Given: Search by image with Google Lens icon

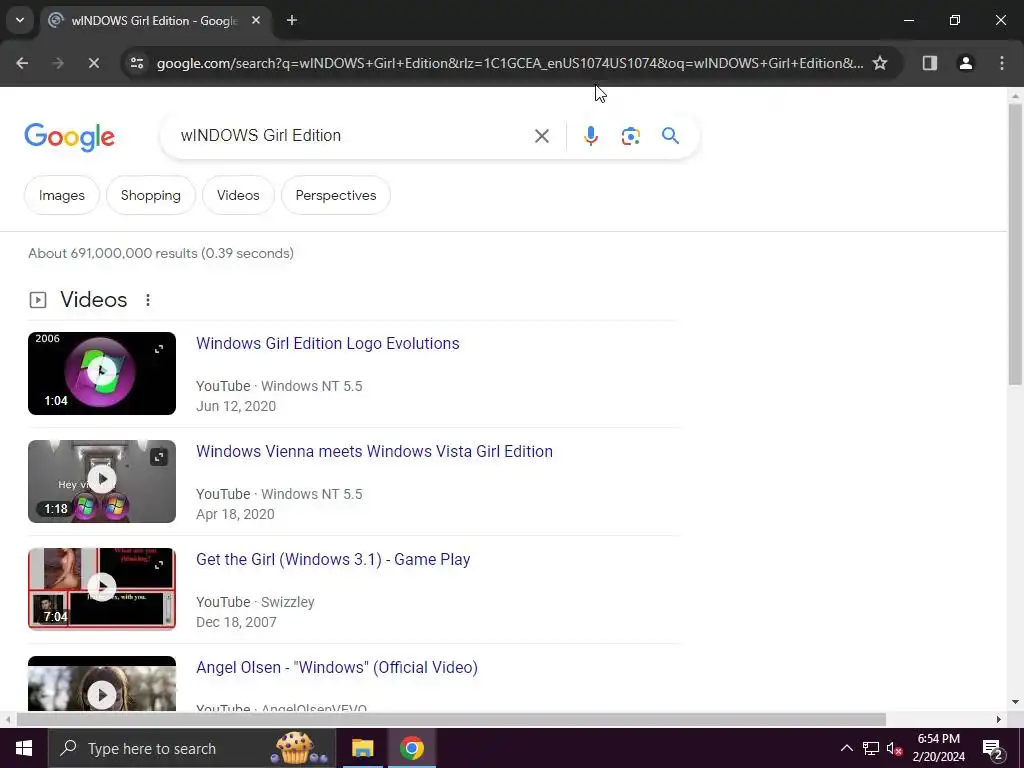Looking at the screenshot, I should click(x=630, y=136).
